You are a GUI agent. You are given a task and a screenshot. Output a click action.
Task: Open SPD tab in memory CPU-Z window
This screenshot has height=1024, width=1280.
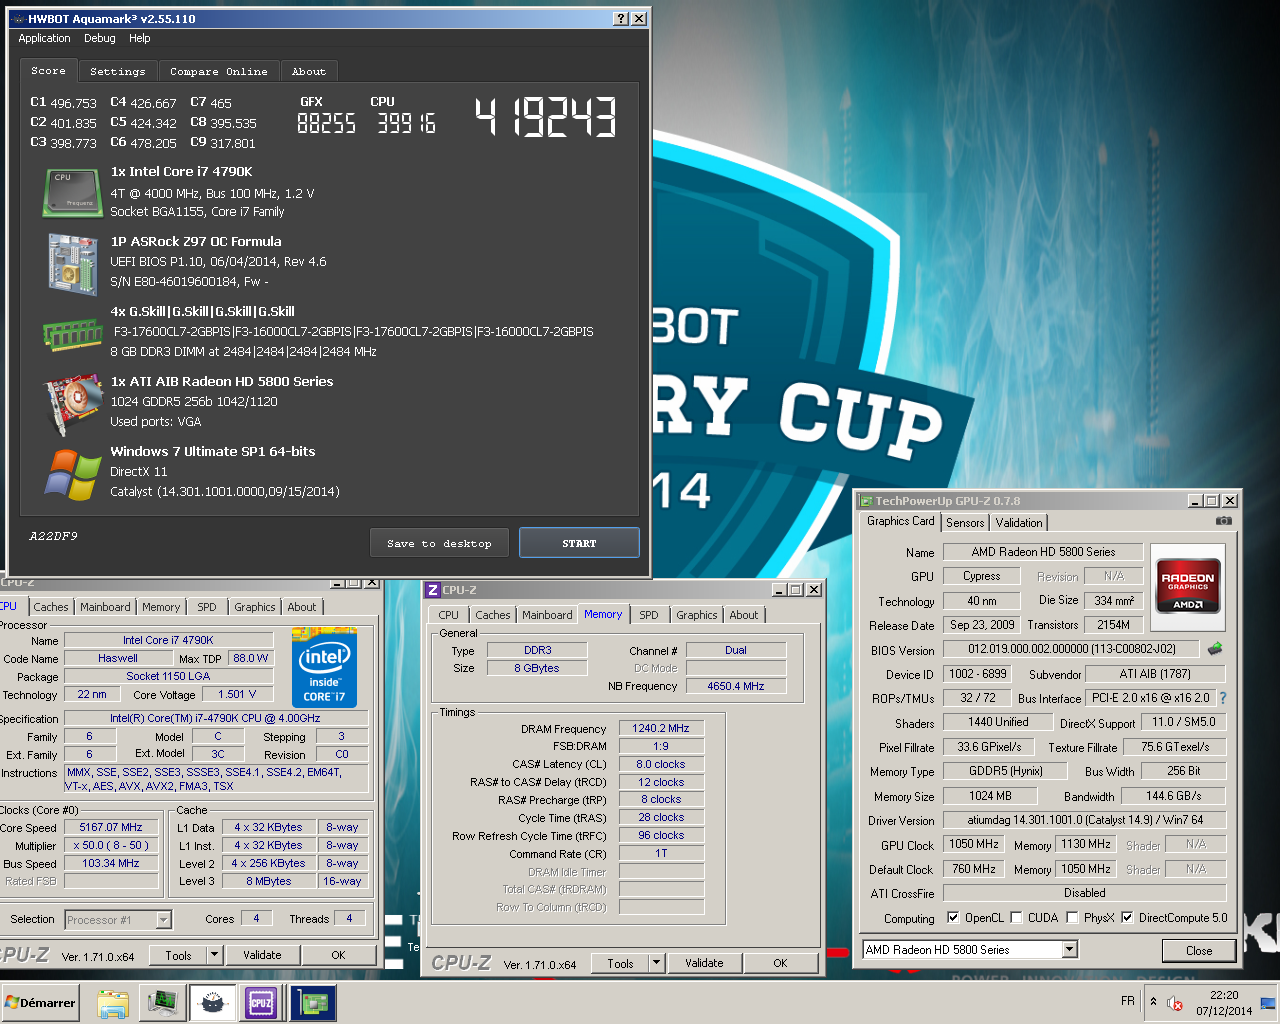649,615
